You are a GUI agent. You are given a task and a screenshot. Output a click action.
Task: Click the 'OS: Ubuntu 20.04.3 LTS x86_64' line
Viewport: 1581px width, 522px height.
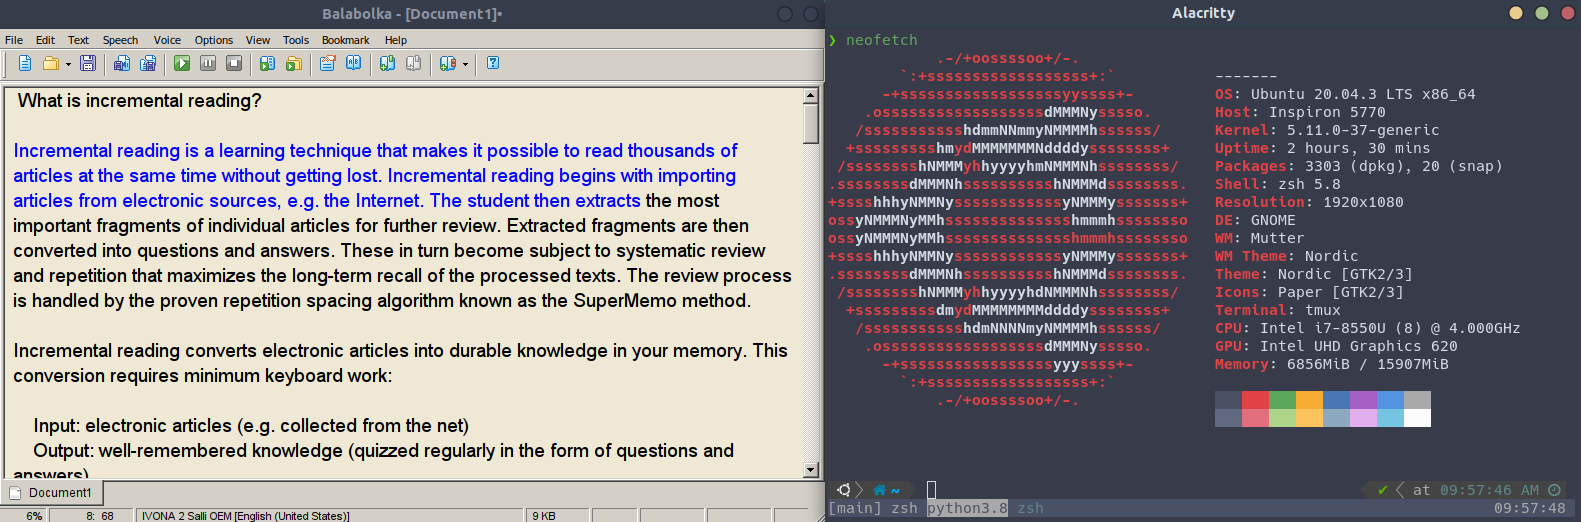tap(1345, 94)
